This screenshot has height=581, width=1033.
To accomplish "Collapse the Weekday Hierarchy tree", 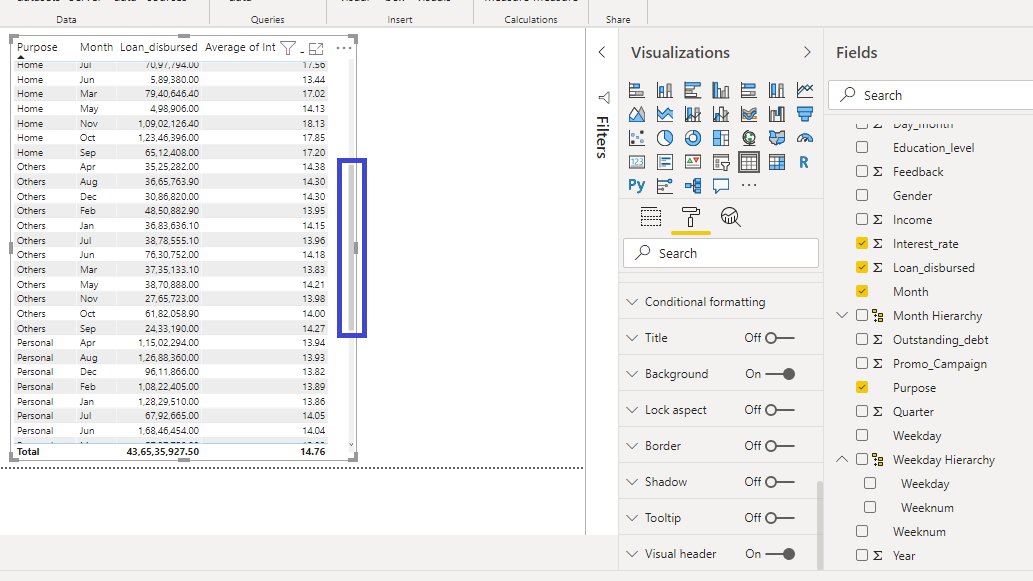I will click(842, 460).
